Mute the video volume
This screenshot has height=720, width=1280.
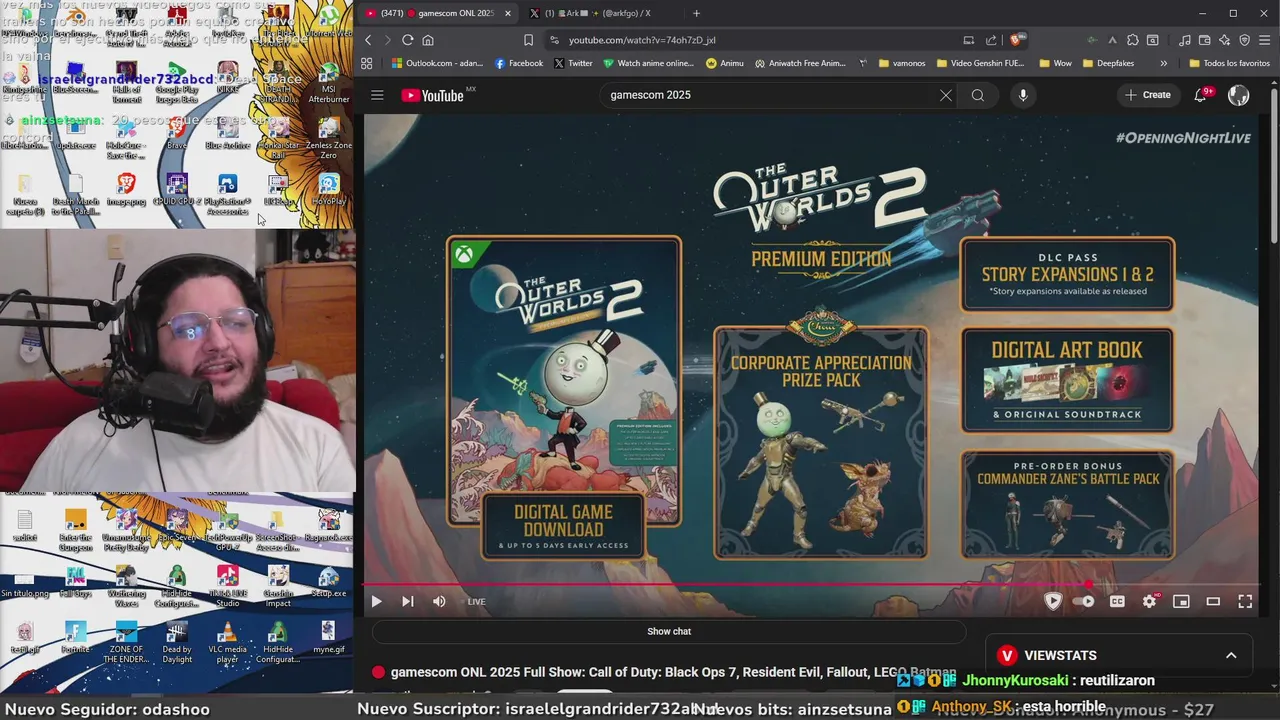tap(439, 601)
